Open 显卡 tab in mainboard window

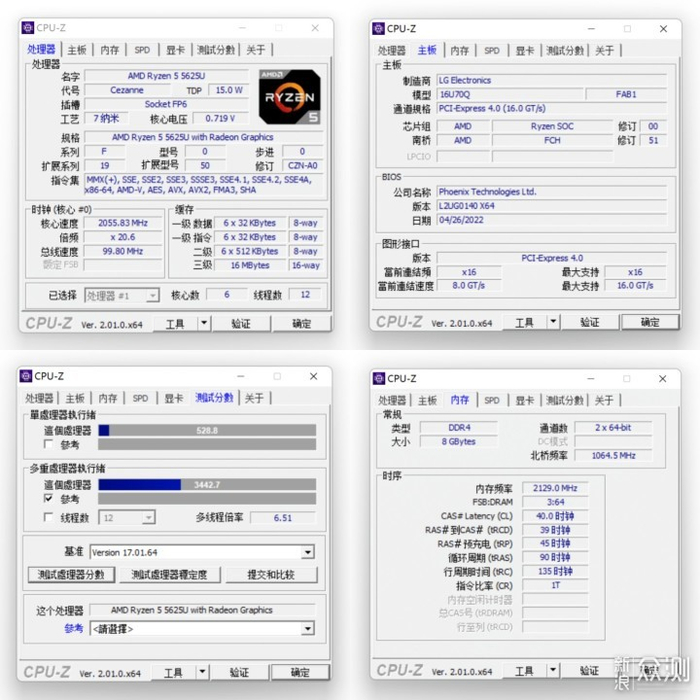pyautogui.click(x=525, y=50)
